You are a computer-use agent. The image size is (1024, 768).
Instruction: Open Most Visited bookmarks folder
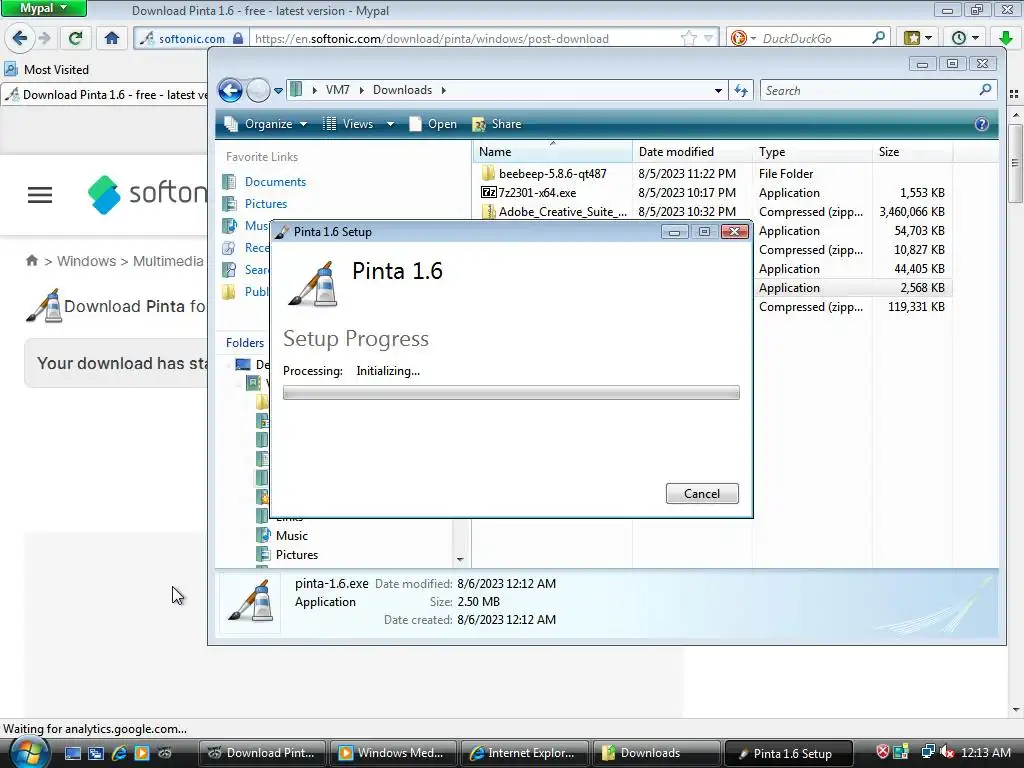(x=46, y=69)
